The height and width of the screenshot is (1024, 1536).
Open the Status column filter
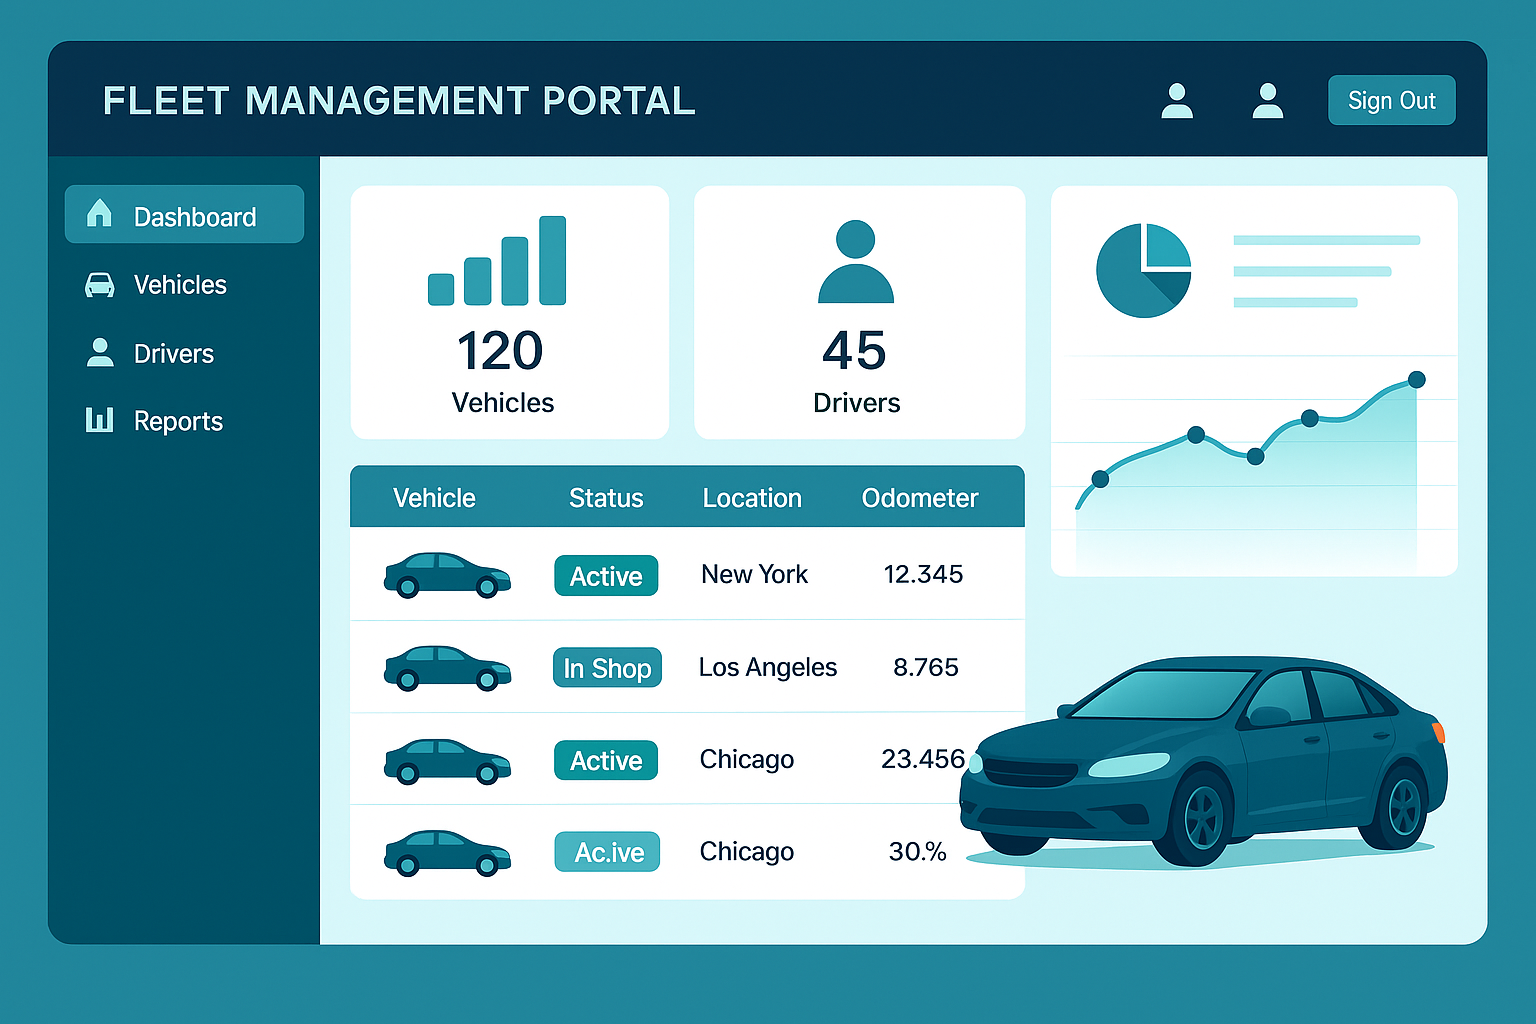606,497
